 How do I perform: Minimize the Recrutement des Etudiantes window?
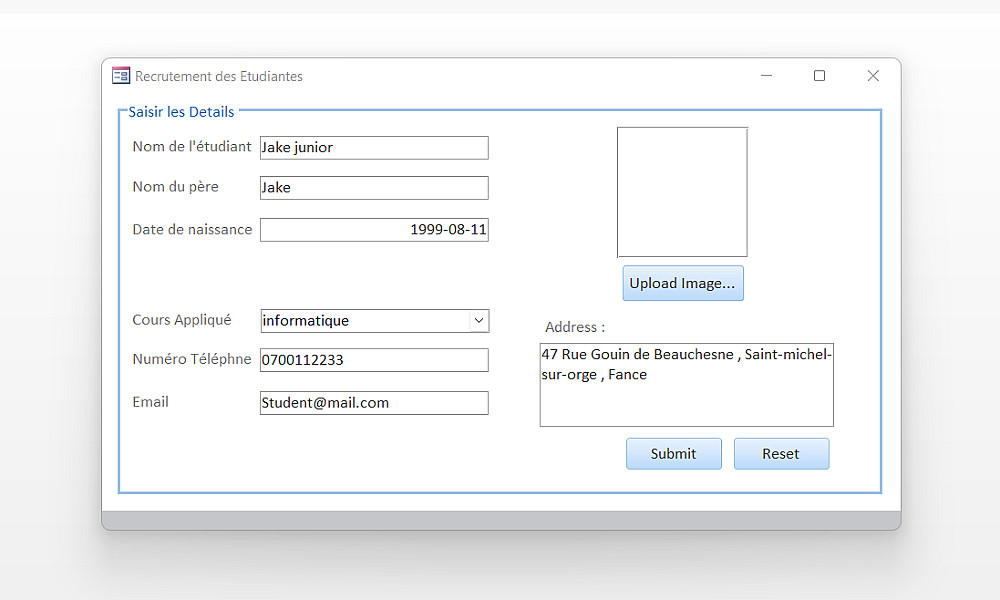(767, 76)
